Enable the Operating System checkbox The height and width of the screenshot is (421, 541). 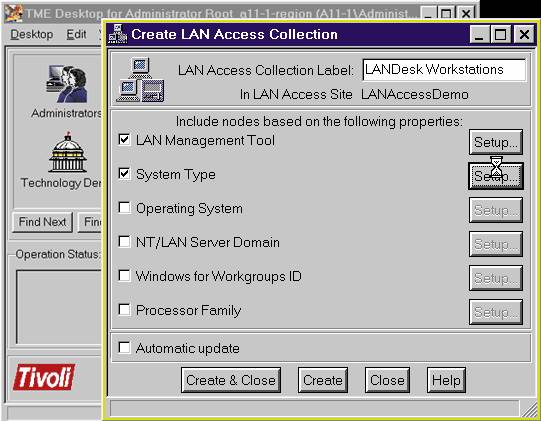pos(124,208)
